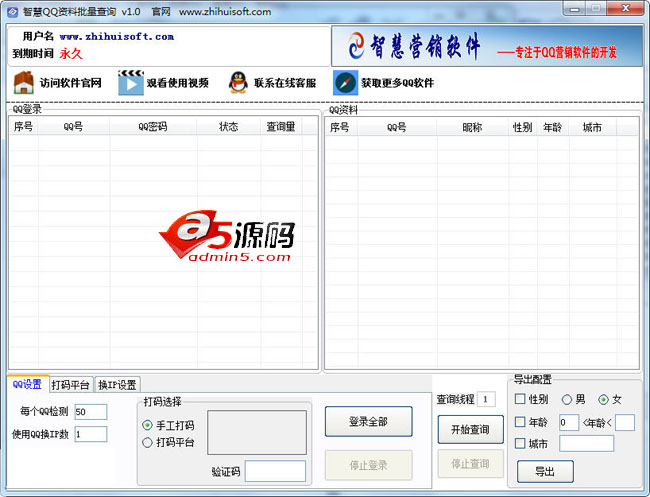Screen dimensions: 650x497
Task: Focus the 每个QQ检测 input field
Action: (91, 412)
